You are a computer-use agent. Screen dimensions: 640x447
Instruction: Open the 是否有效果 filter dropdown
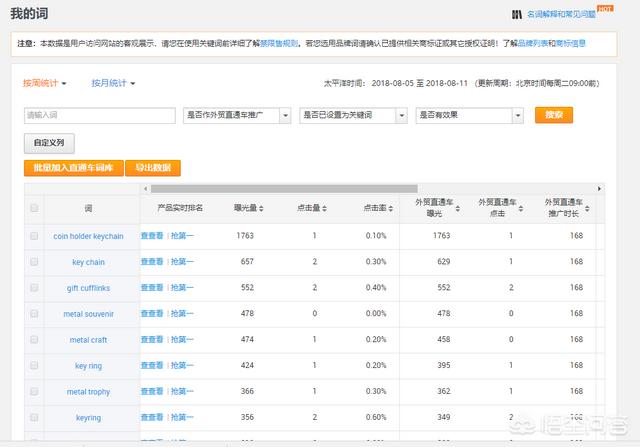468,116
